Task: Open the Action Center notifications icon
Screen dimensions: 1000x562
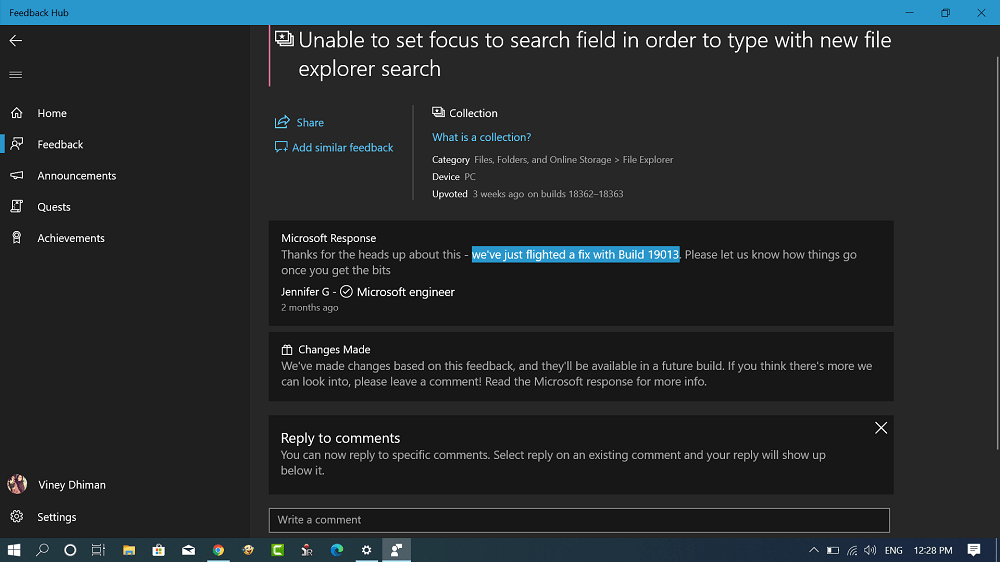Action: [x=974, y=550]
